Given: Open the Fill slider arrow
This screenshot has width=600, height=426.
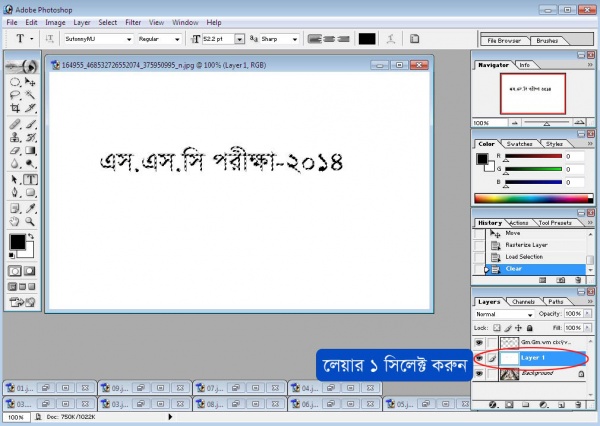Looking at the screenshot, I should [587, 328].
